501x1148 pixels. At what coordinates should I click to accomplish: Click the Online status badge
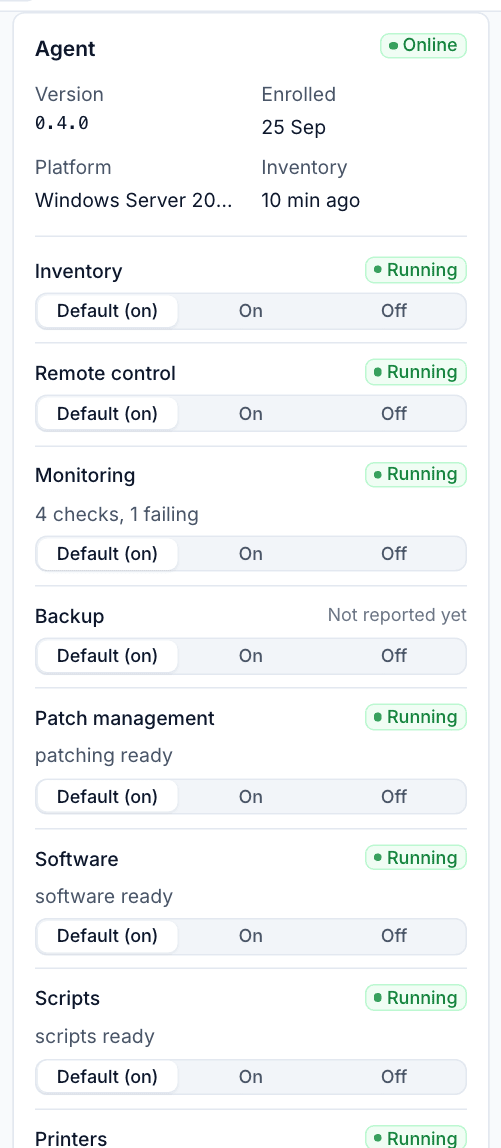click(x=423, y=45)
